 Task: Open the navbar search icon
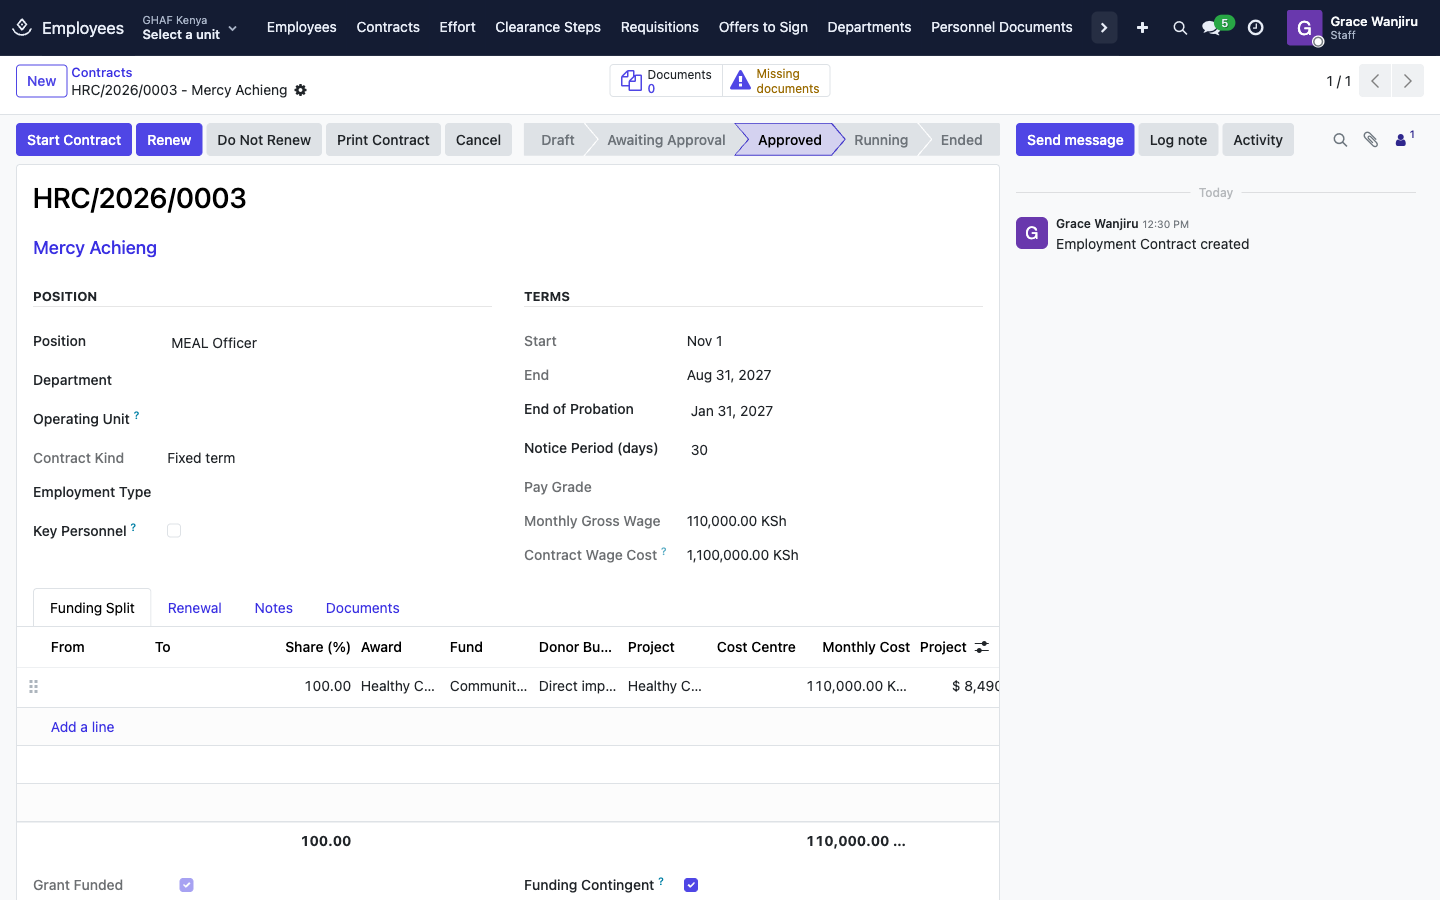pyautogui.click(x=1180, y=28)
